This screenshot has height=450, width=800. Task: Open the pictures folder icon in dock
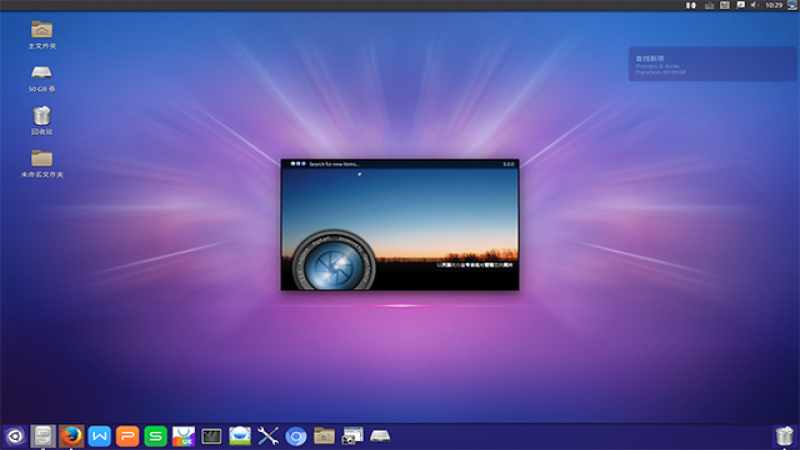pos(324,436)
